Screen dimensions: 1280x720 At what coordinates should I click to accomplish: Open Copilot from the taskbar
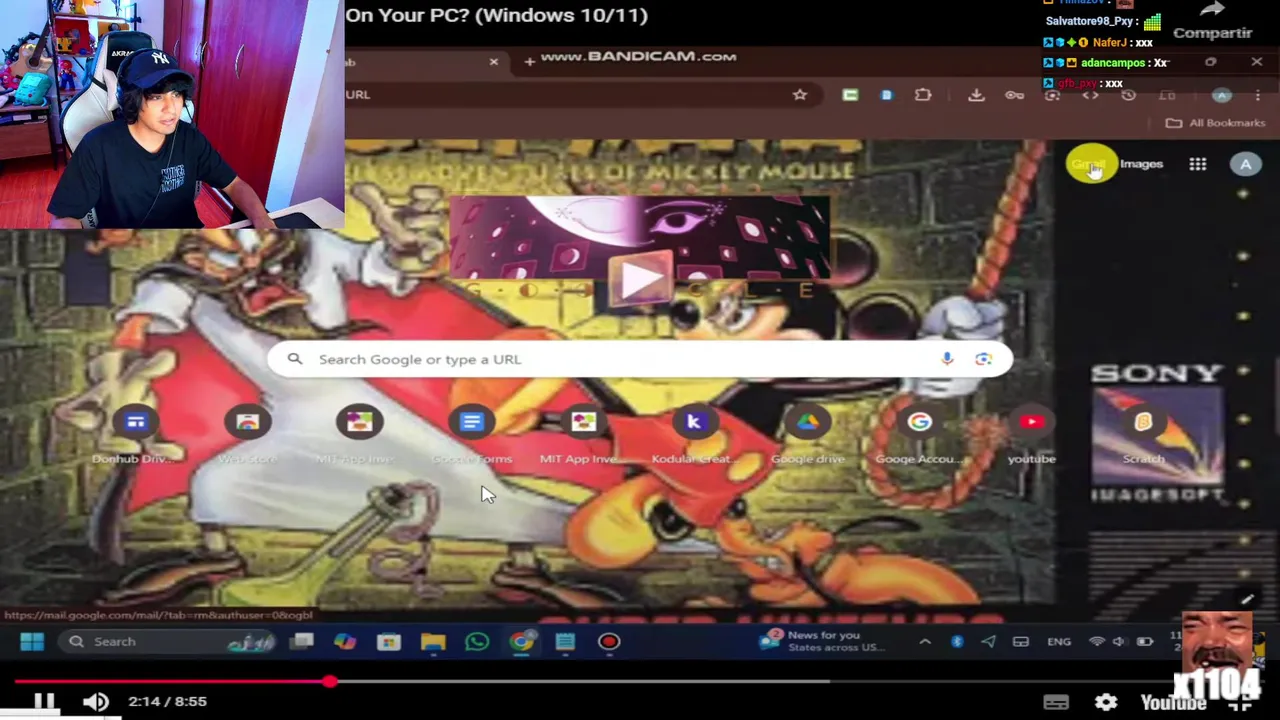click(345, 642)
